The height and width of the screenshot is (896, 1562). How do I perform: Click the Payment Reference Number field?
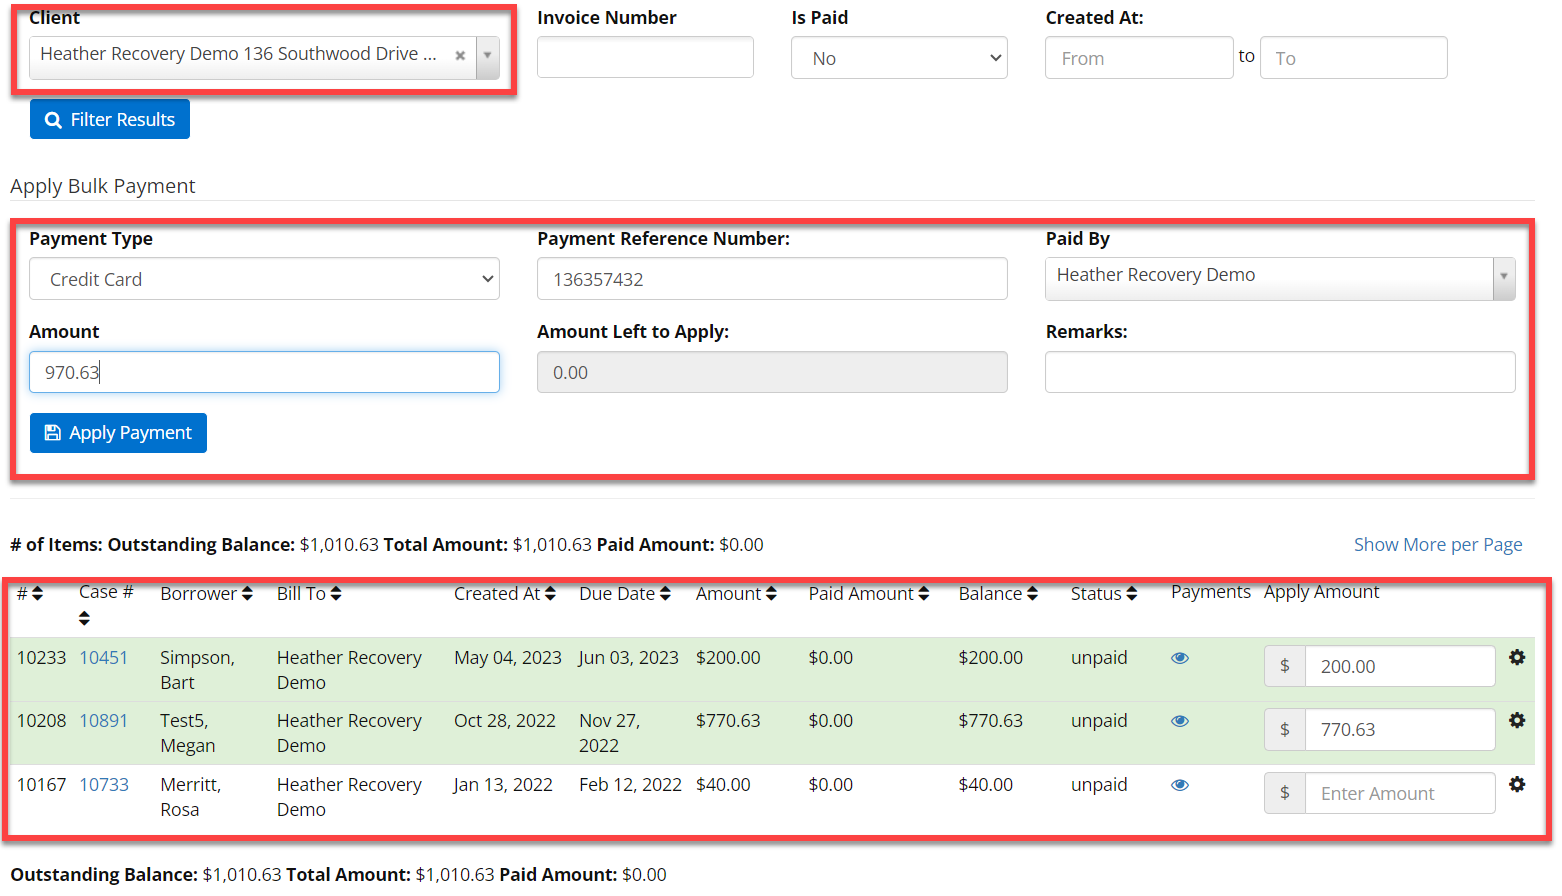[x=772, y=279]
